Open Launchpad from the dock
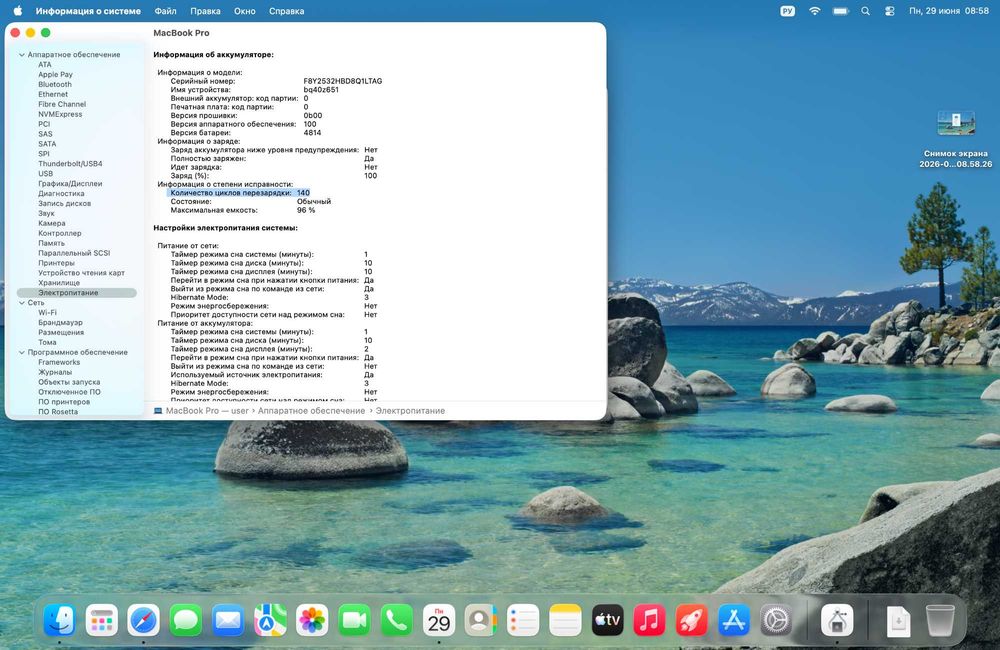Screen dimensions: 1000x650 coord(101,620)
